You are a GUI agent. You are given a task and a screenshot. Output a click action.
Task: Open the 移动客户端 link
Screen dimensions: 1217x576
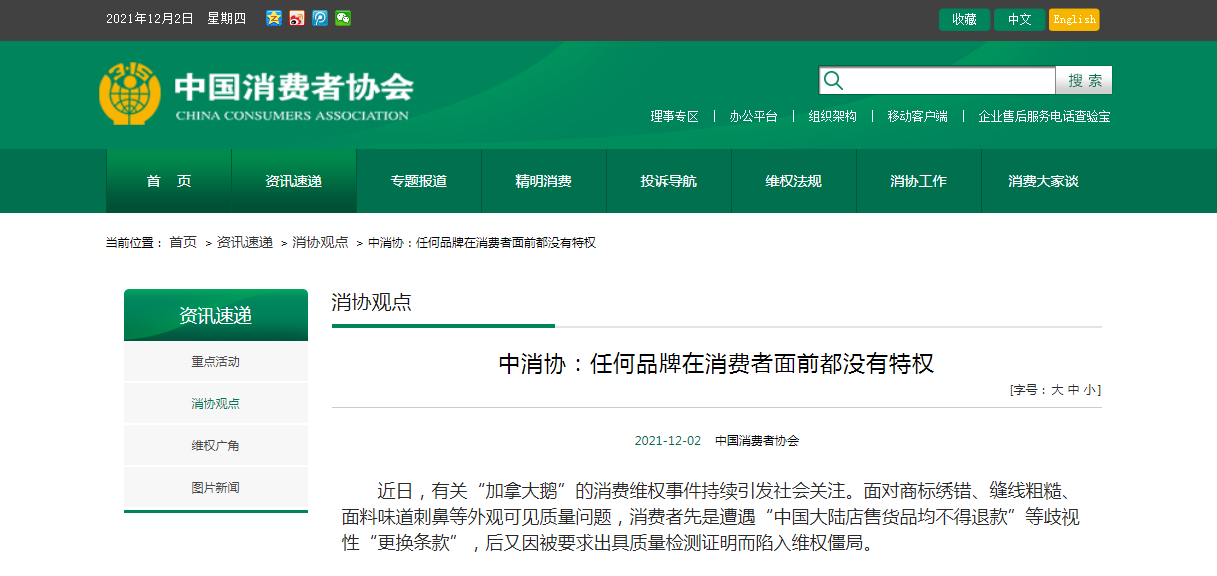tap(917, 116)
